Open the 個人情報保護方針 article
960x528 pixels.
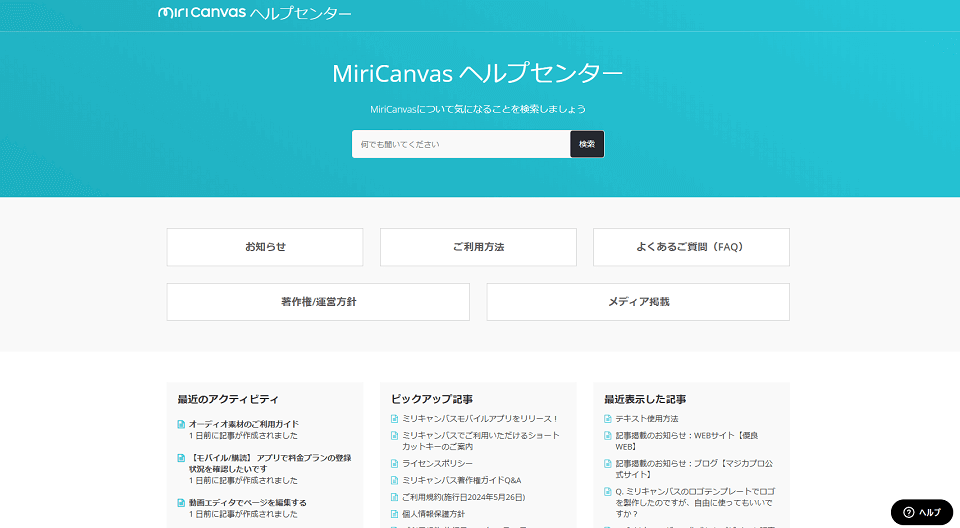(x=433, y=514)
